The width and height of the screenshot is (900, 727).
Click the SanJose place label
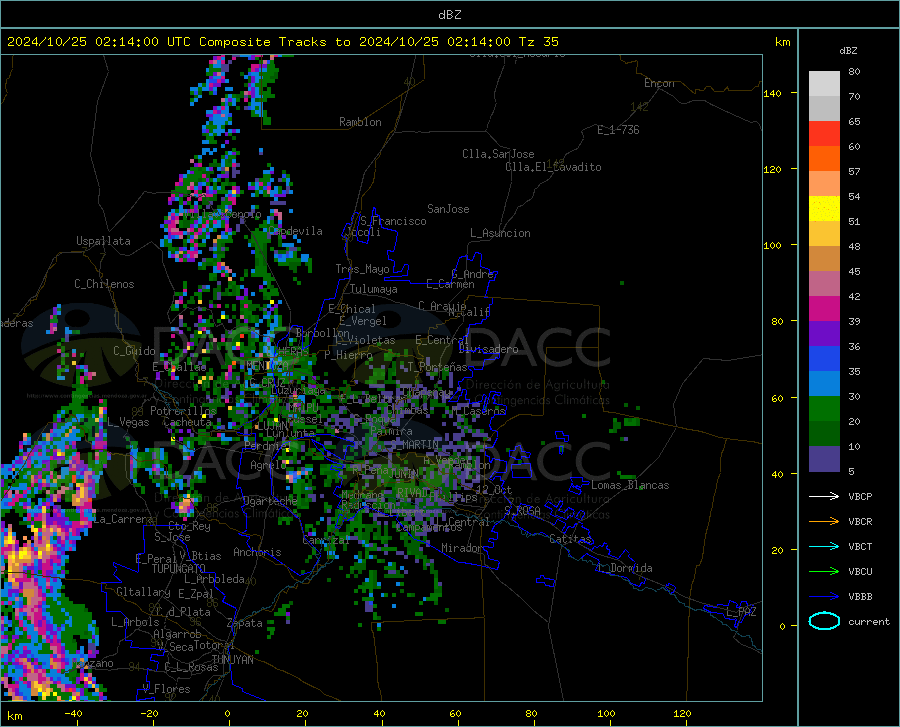pos(448,209)
